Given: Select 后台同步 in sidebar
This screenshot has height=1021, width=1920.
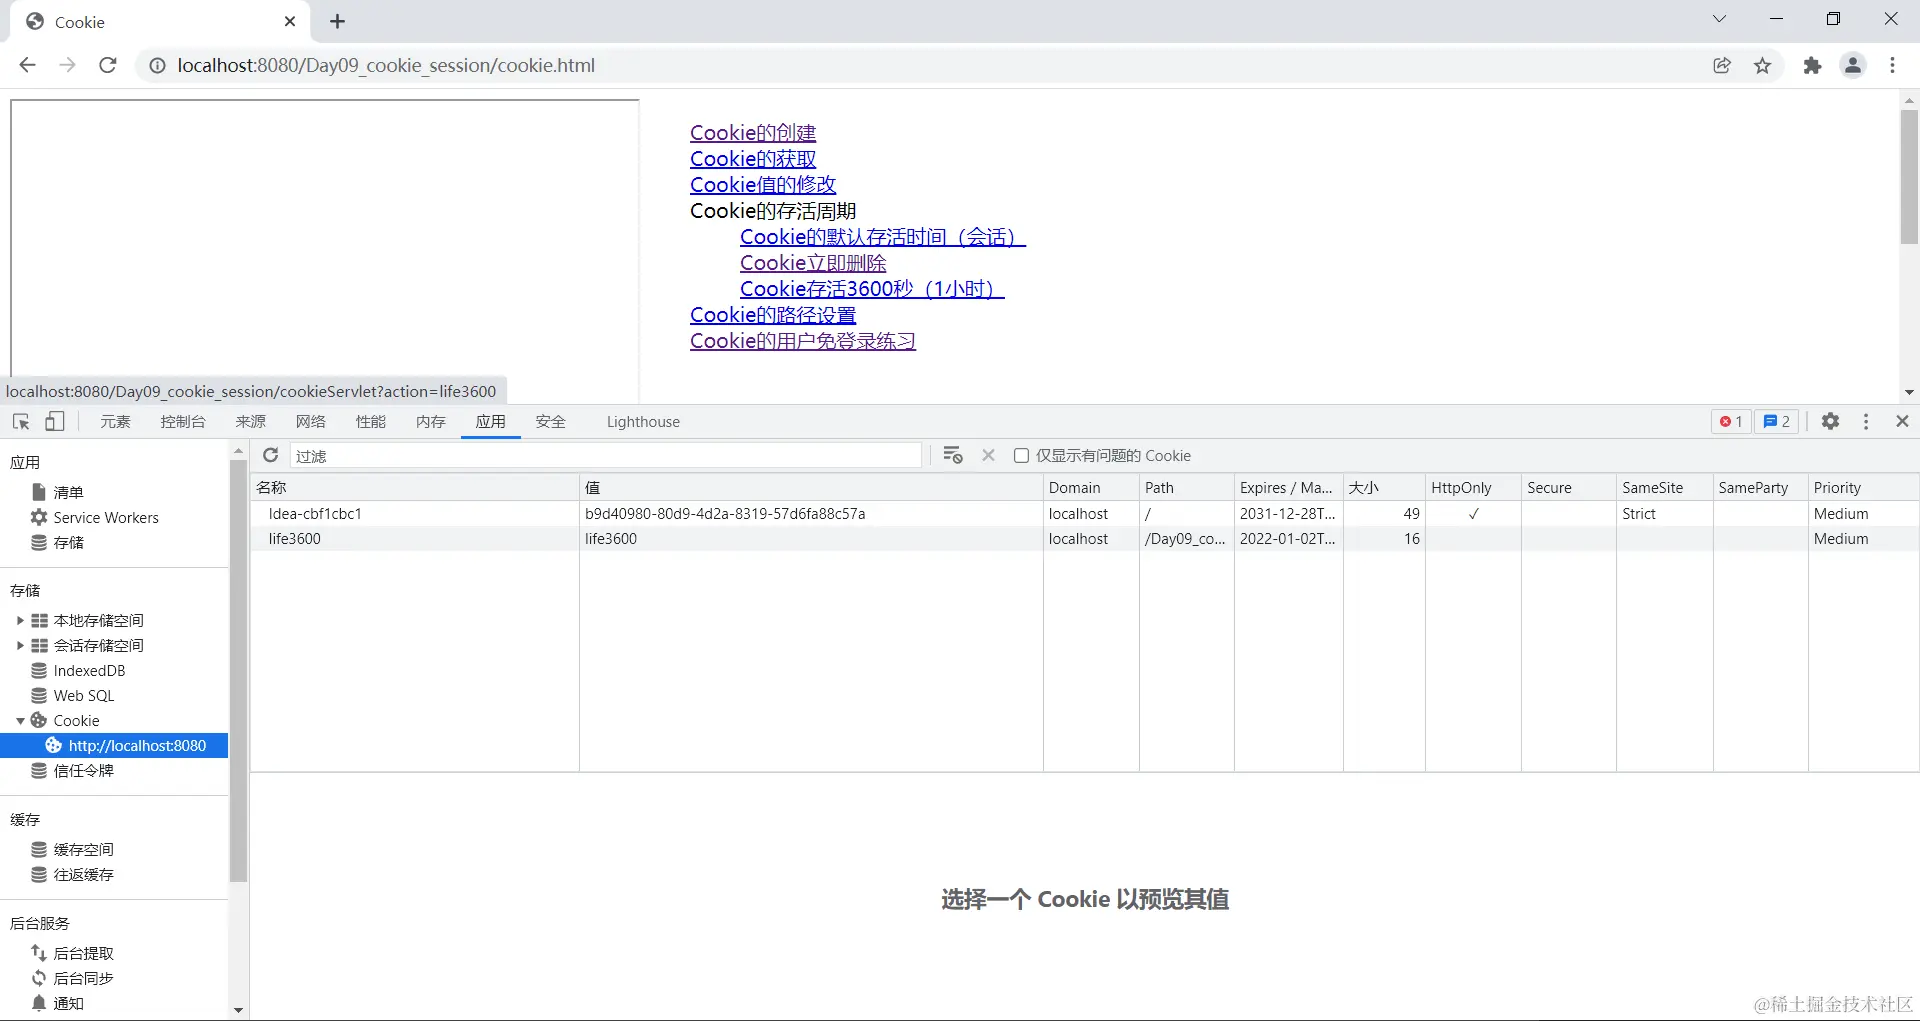Looking at the screenshot, I should (83, 978).
